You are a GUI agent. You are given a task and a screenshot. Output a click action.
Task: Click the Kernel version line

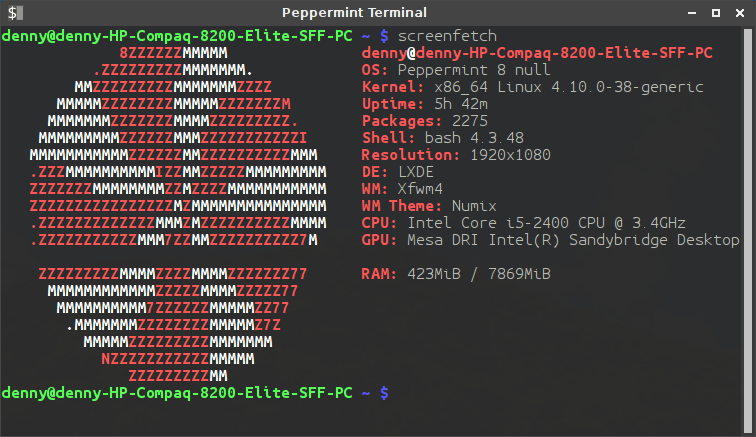tap(532, 87)
